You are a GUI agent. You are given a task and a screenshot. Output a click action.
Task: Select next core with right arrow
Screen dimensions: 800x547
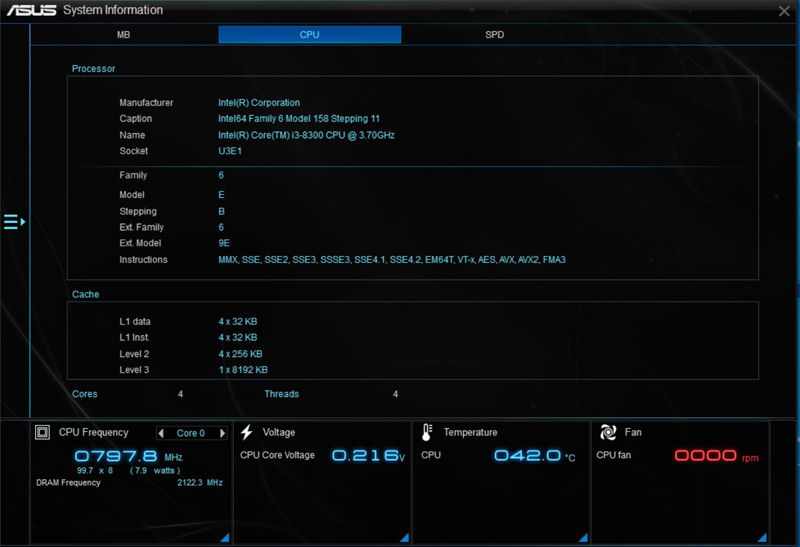222,433
